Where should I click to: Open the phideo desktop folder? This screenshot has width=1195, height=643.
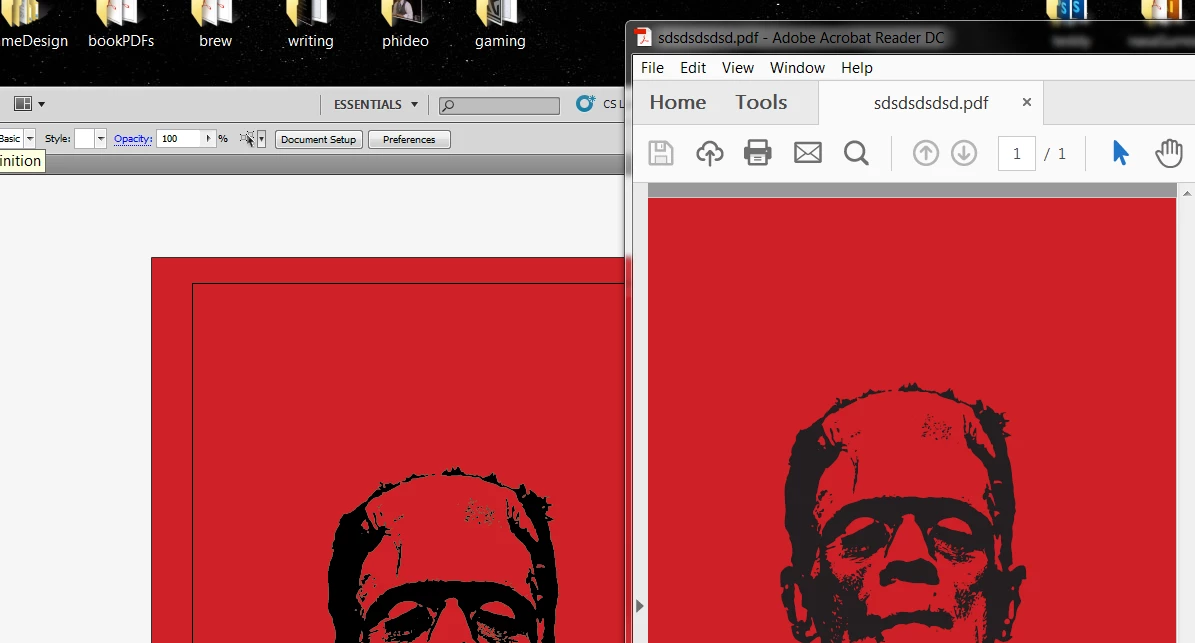[405, 25]
